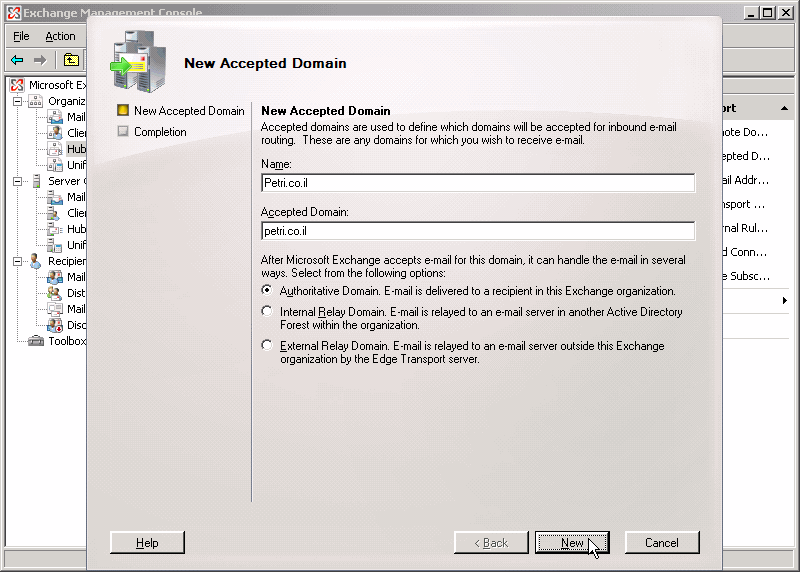Click the Hub Transport icon under Server Configuration
The width and height of the screenshot is (800, 572).
point(55,229)
